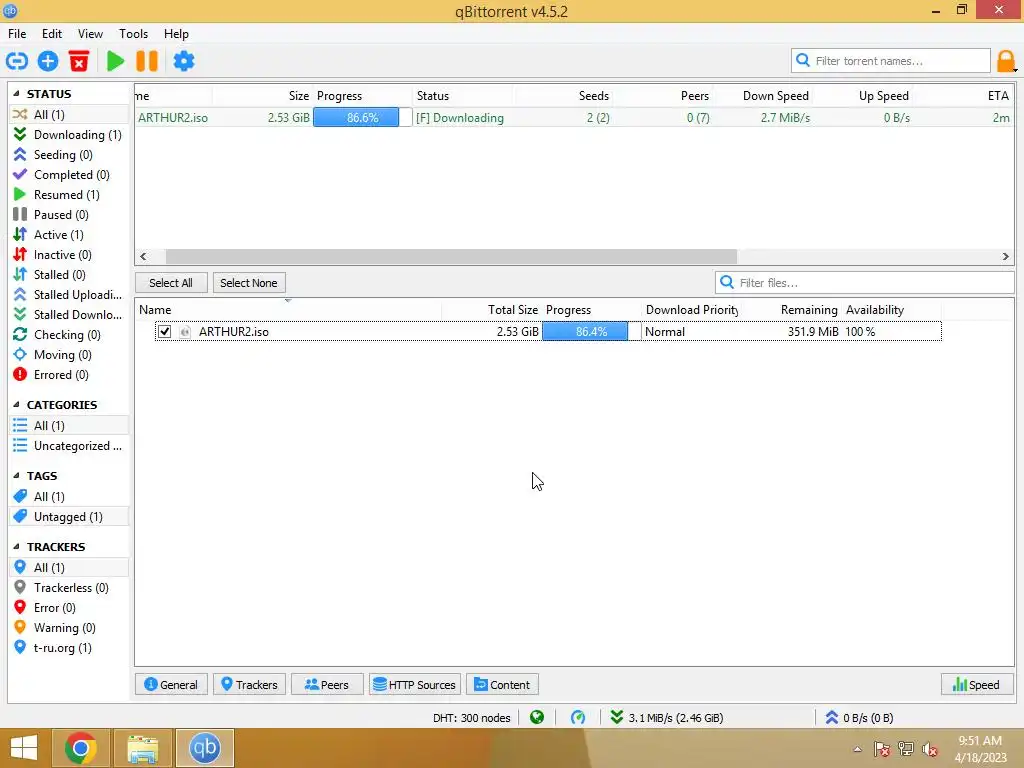Click upload speed arrow in status bar

coord(831,718)
